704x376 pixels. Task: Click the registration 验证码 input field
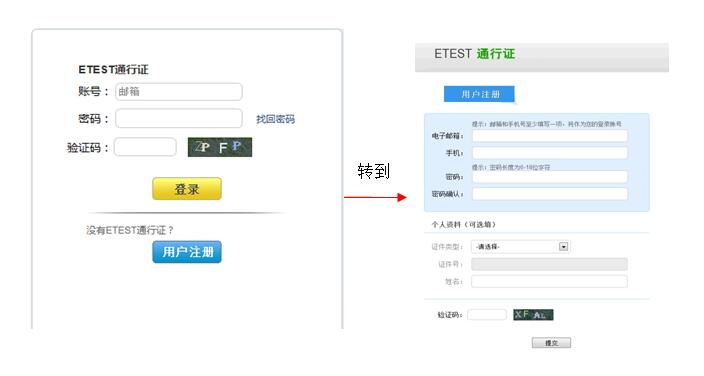pyautogui.click(x=487, y=315)
